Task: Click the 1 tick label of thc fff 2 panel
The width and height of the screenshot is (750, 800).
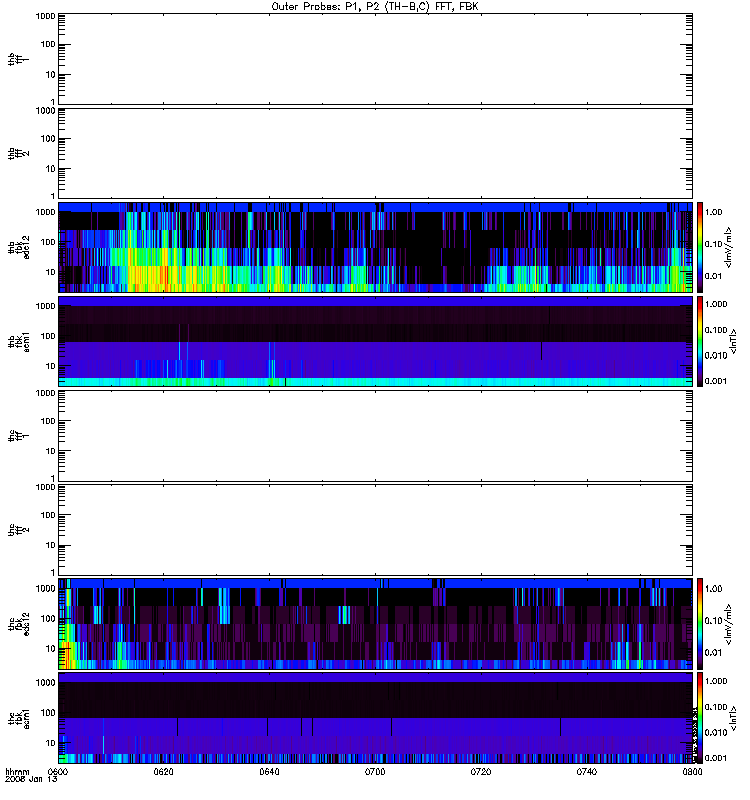Action: point(54,572)
